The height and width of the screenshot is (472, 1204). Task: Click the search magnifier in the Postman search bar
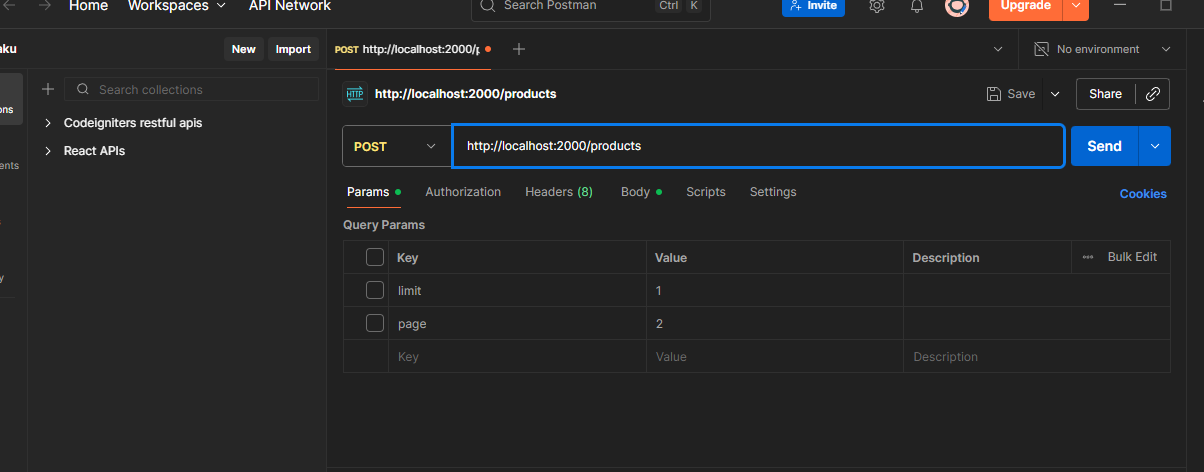(488, 5)
